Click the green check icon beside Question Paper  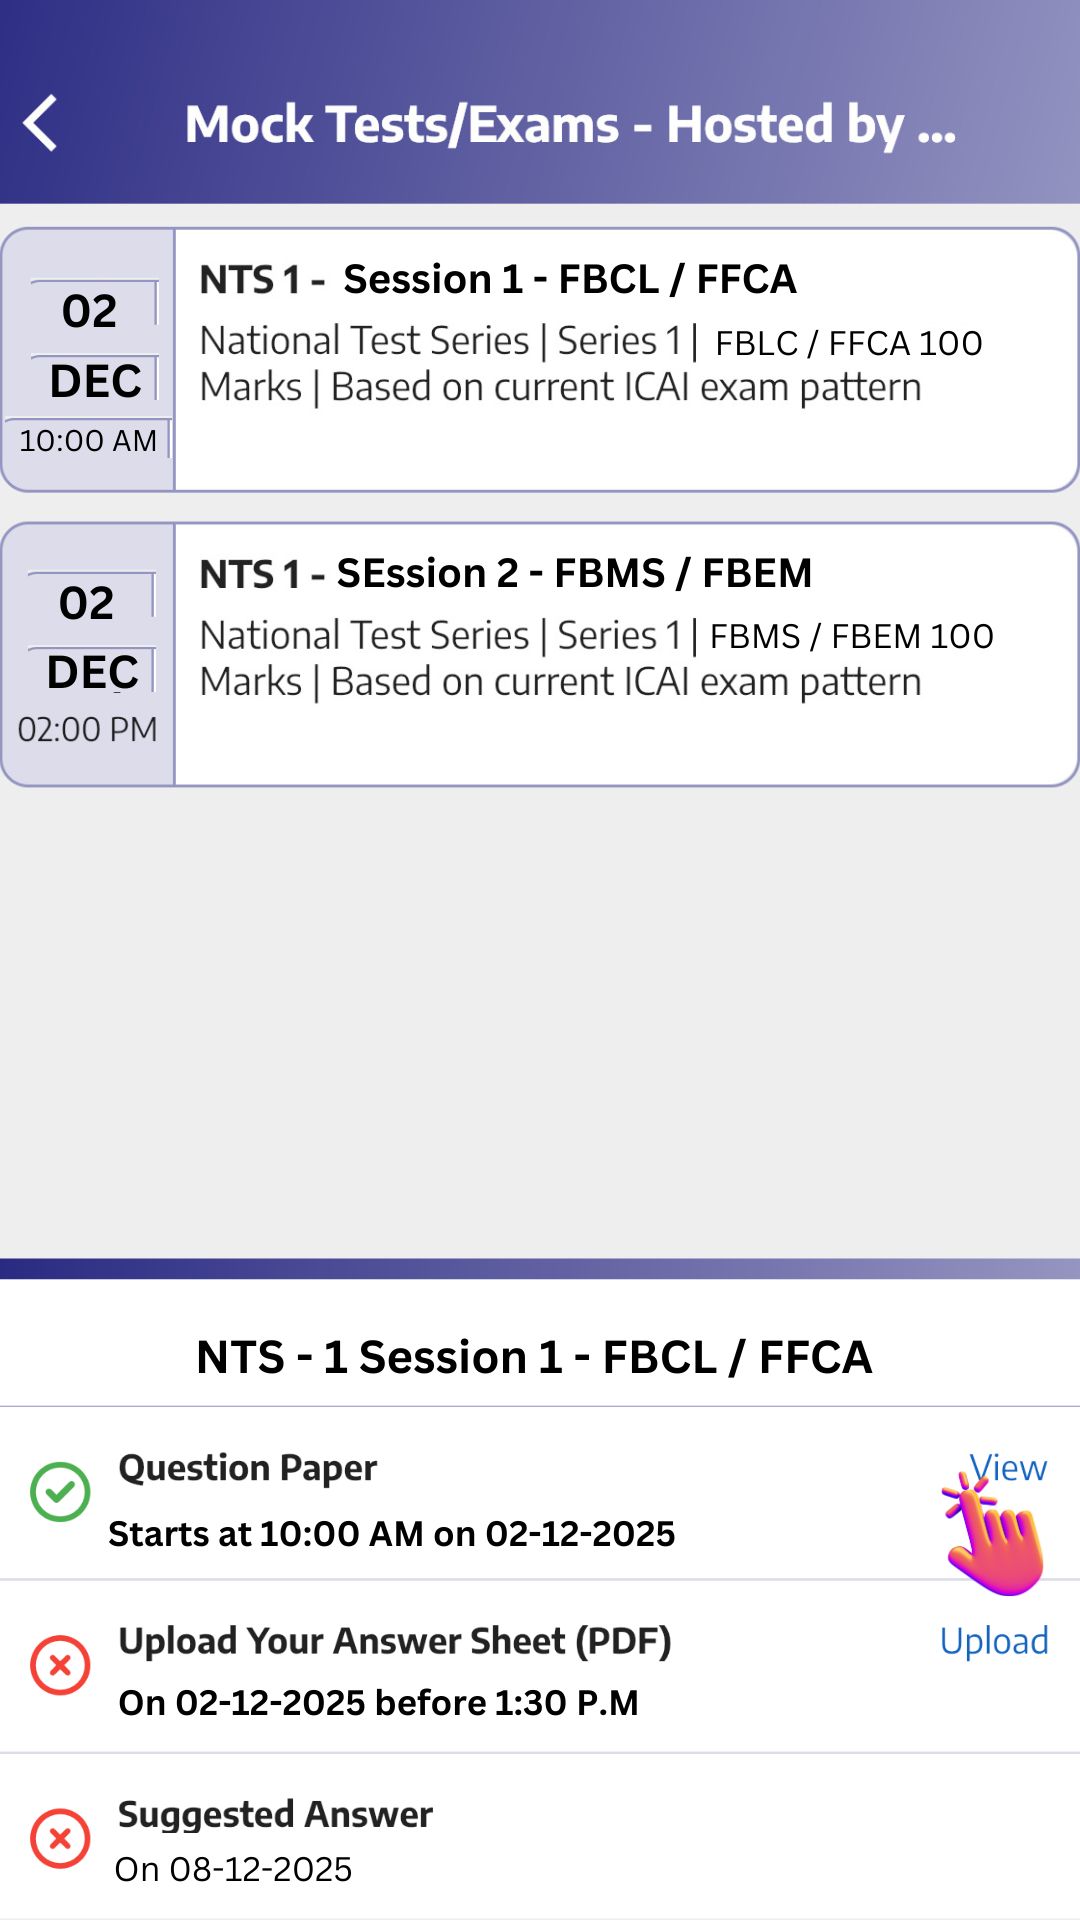pyautogui.click(x=60, y=1492)
